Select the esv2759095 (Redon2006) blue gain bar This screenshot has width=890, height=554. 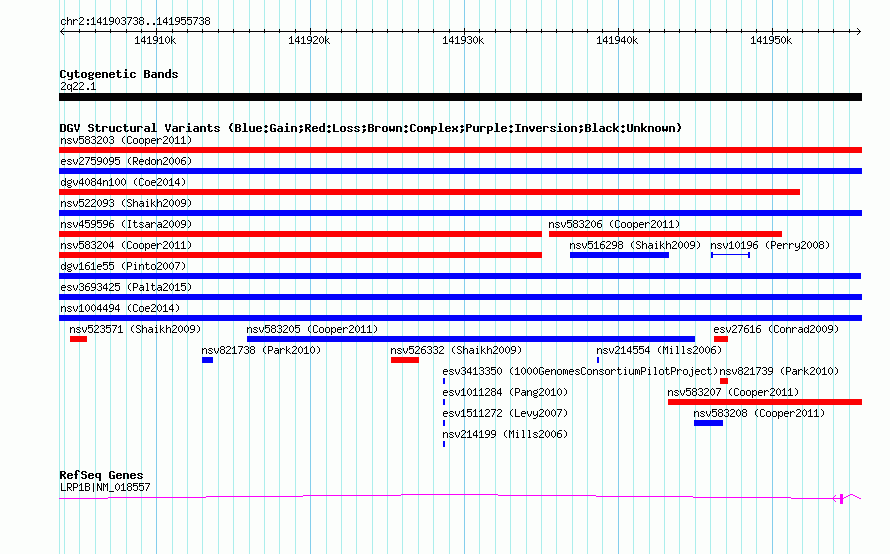(x=460, y=171)
